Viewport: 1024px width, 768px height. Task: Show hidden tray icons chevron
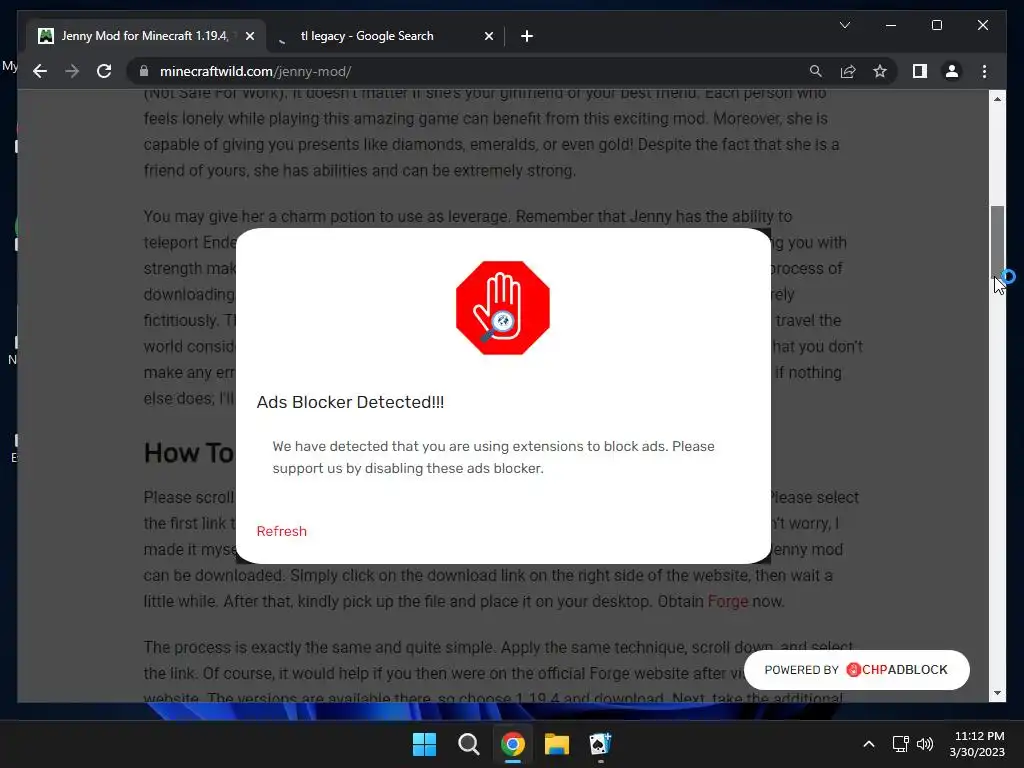coord(869,744)
